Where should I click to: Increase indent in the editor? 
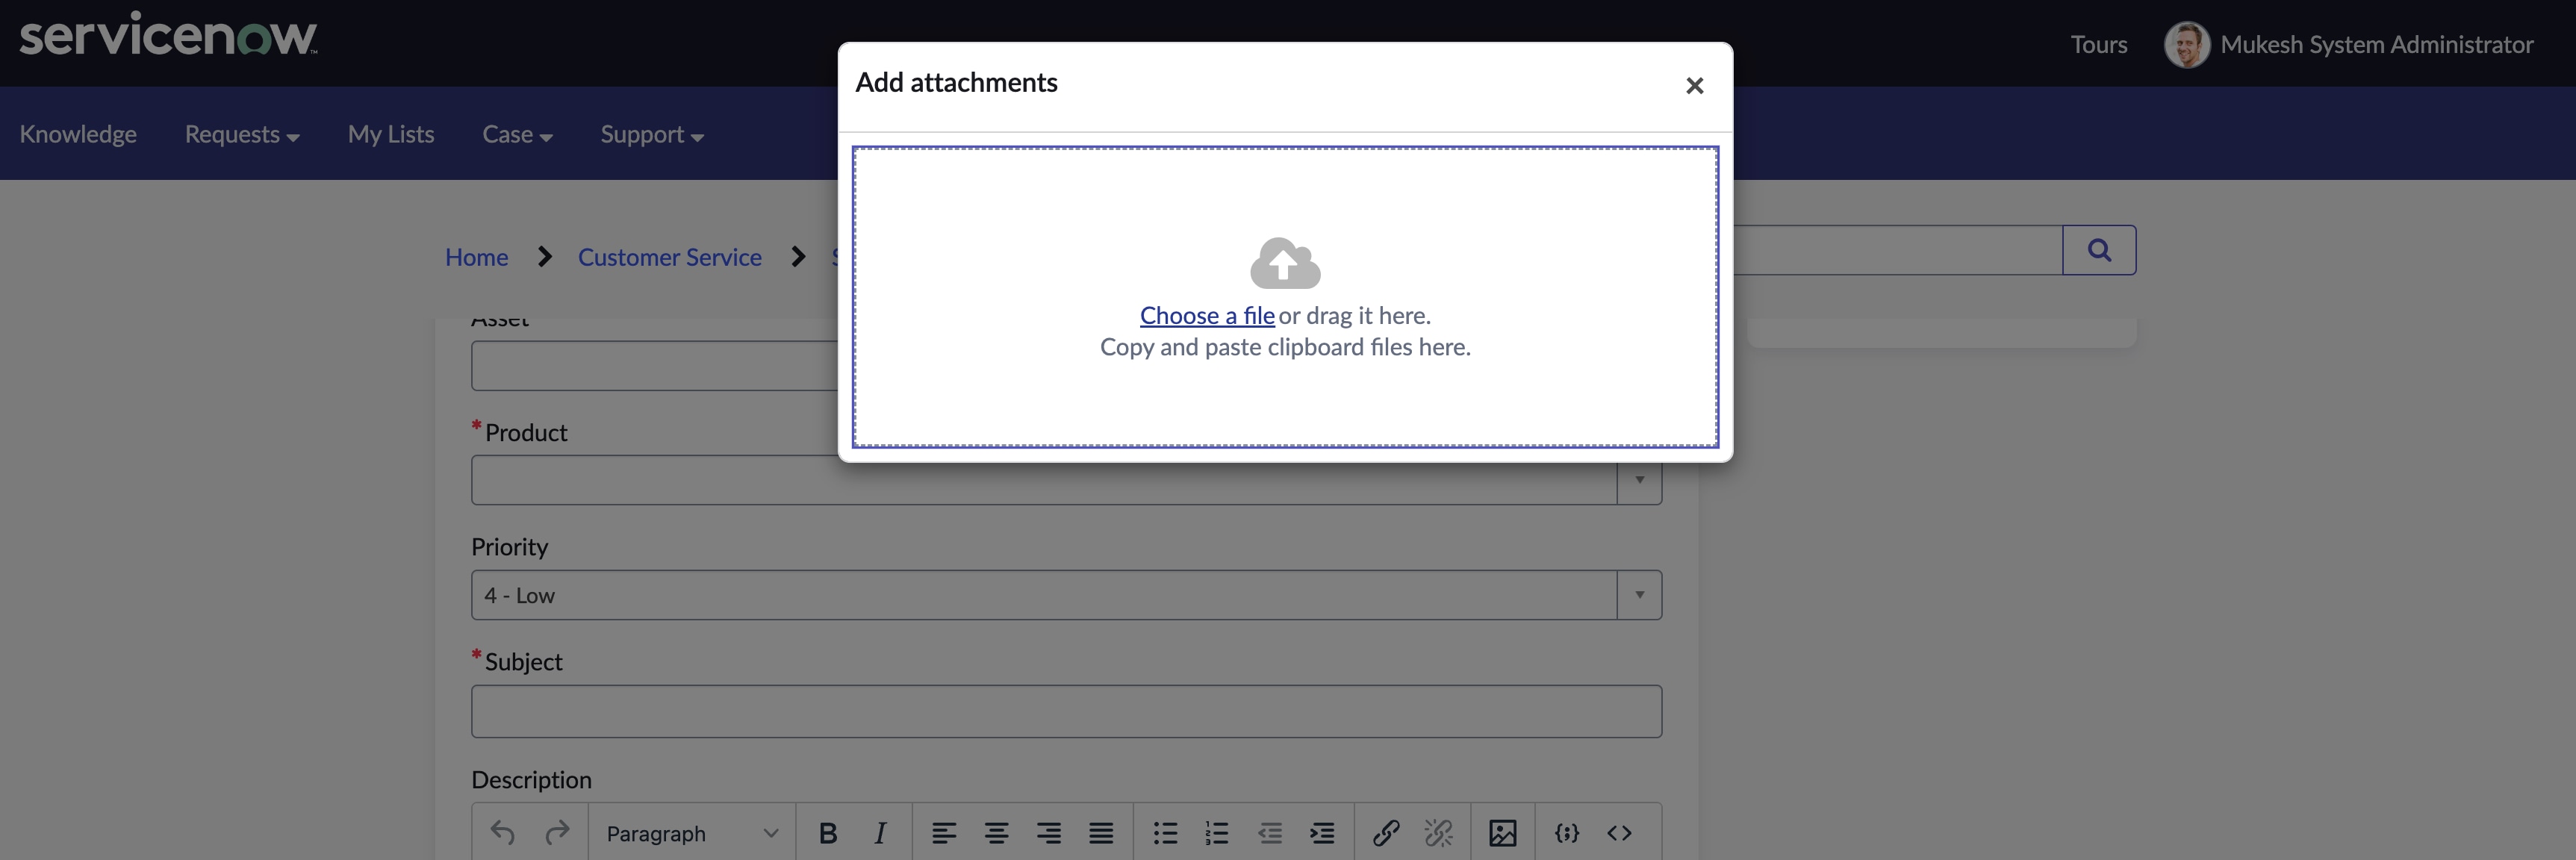point(1322,833)
